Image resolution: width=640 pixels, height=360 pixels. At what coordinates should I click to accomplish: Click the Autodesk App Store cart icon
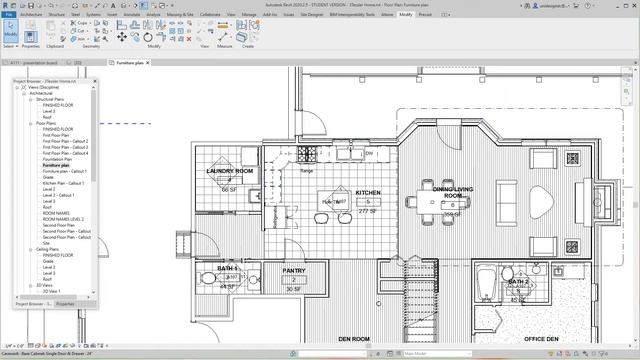coord(576,6)
